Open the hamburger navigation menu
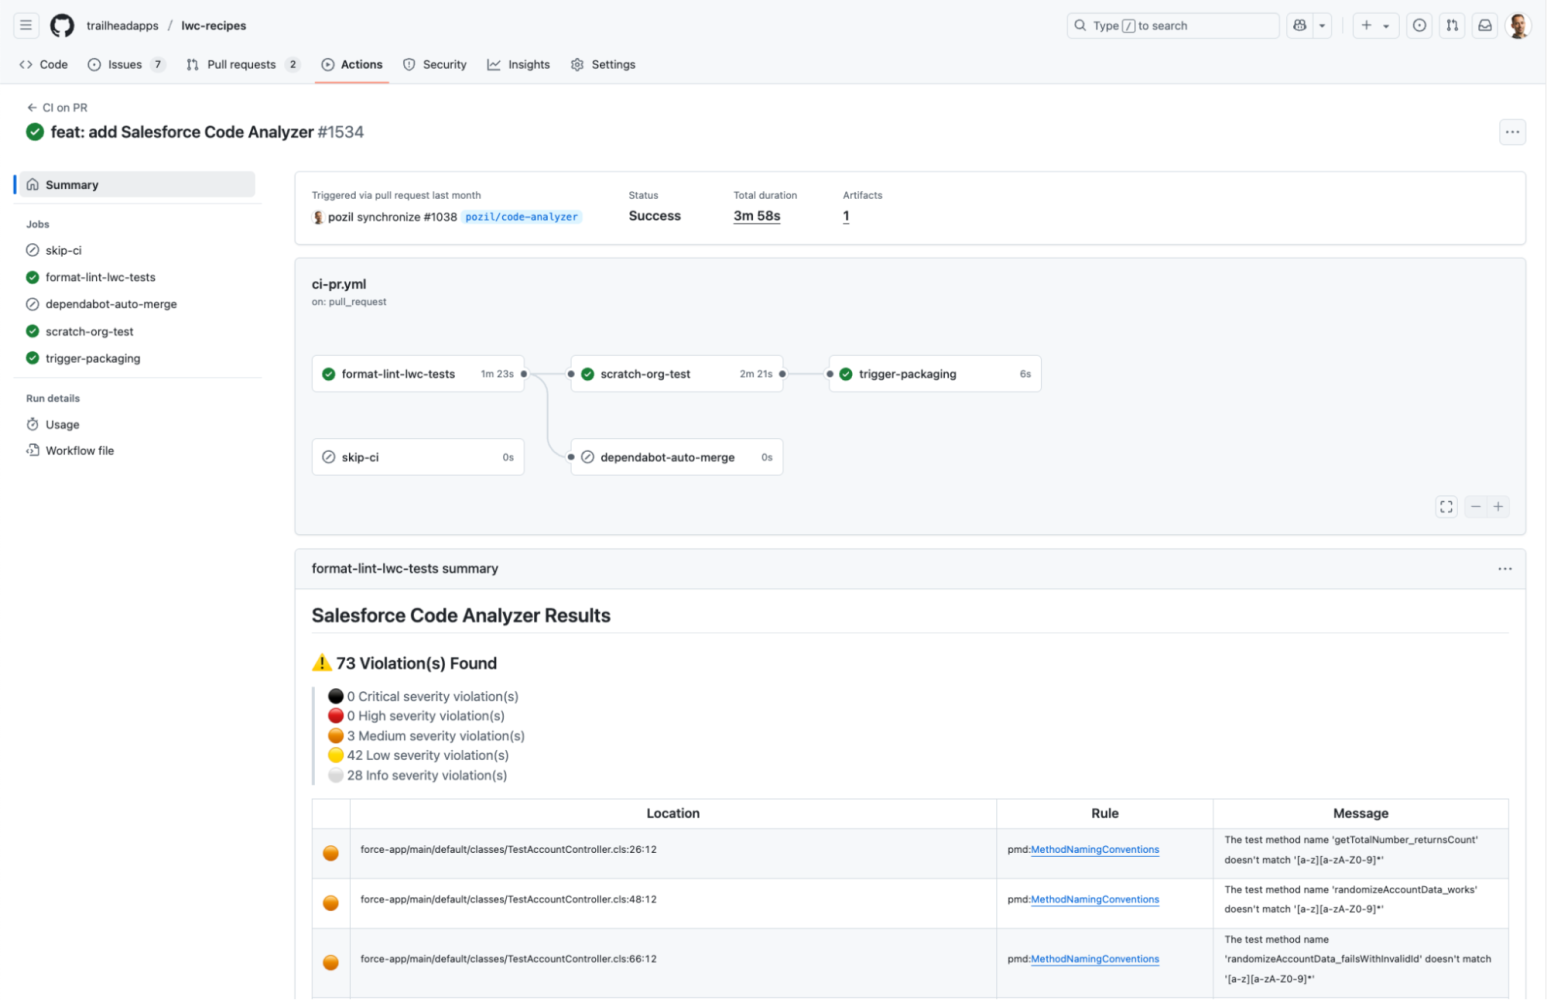Viewport: 1547px width, 1000px height. point(26,25)
